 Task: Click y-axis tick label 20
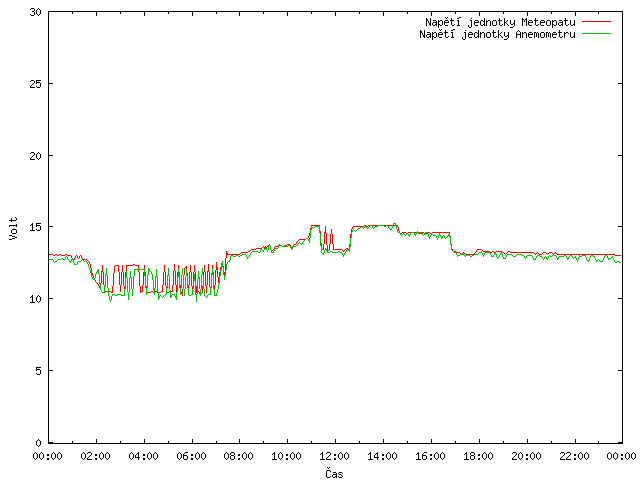click(x=36, y=156)
